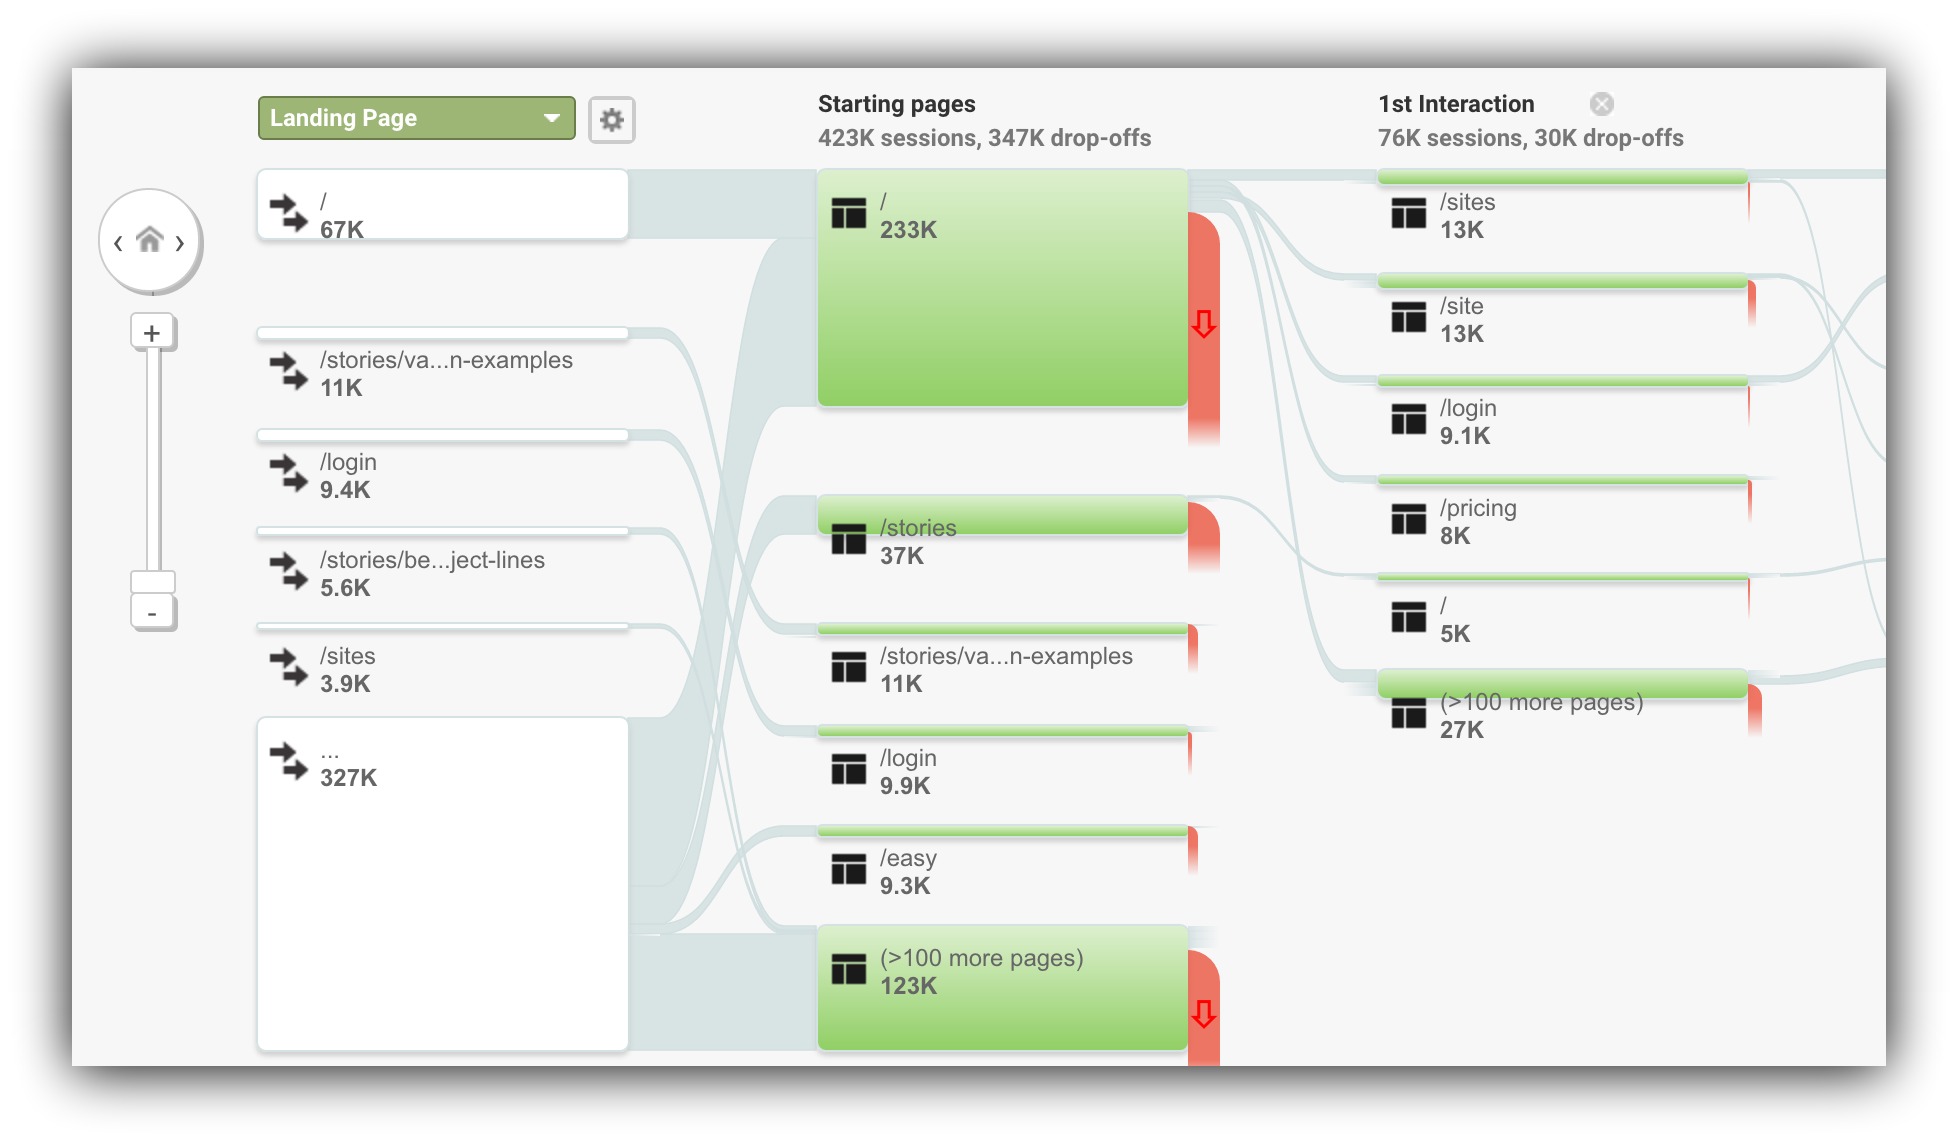Click the home icon in navigation control

pos(150,240)
